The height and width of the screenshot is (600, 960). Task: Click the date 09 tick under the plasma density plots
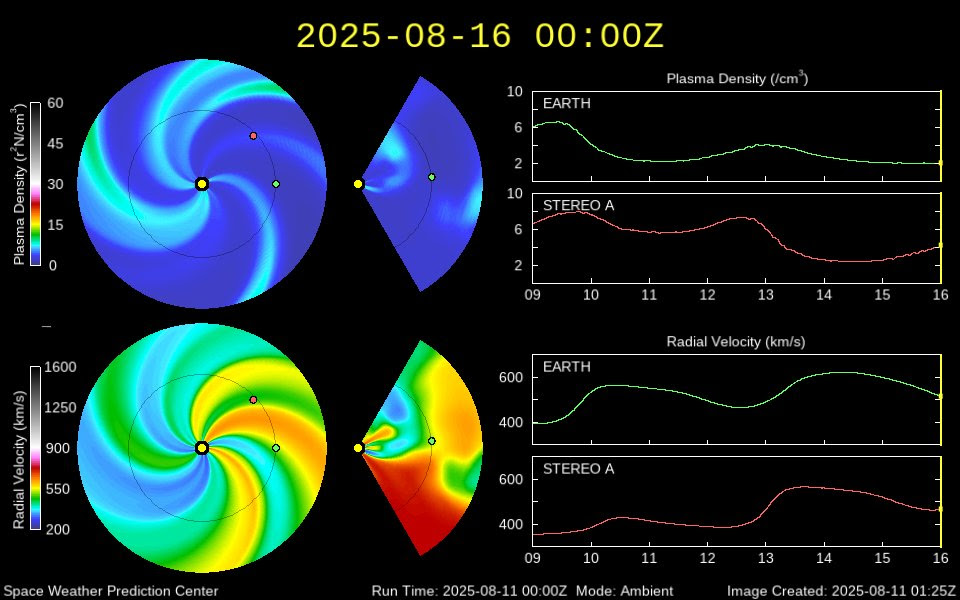(x=532, y=295)
